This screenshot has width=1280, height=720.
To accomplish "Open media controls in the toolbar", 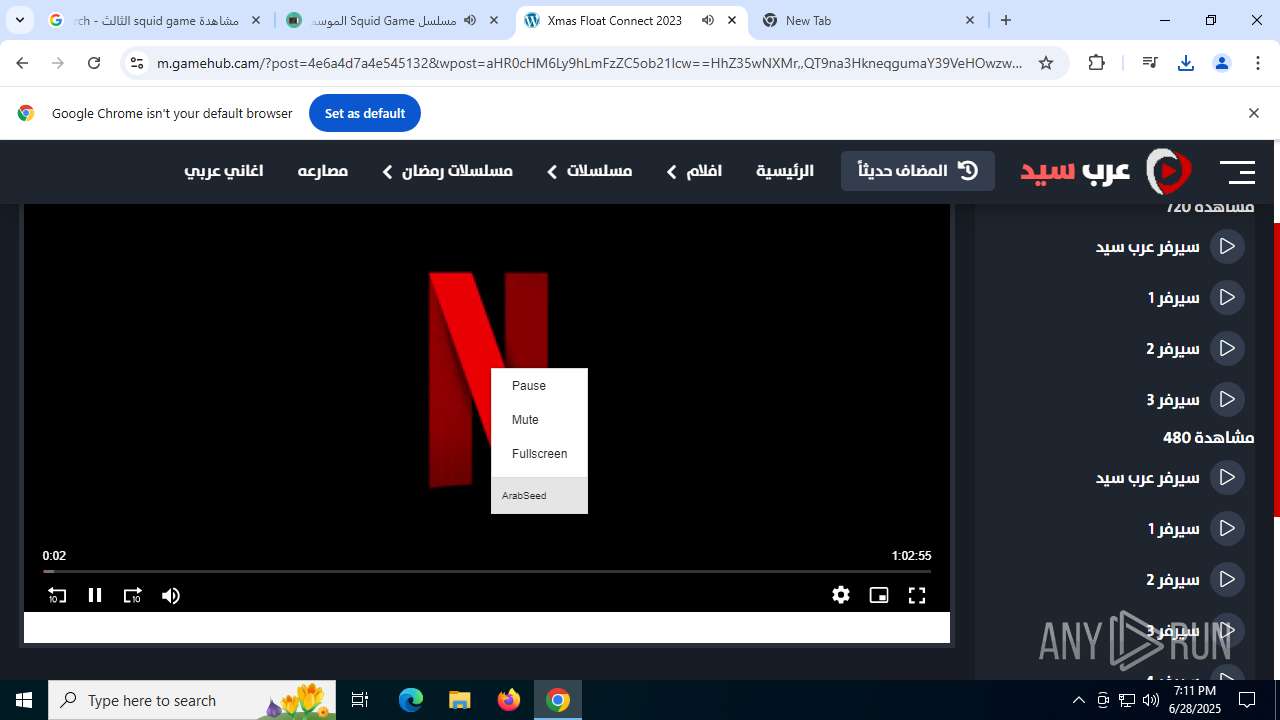I will (x=1150, y=63).
